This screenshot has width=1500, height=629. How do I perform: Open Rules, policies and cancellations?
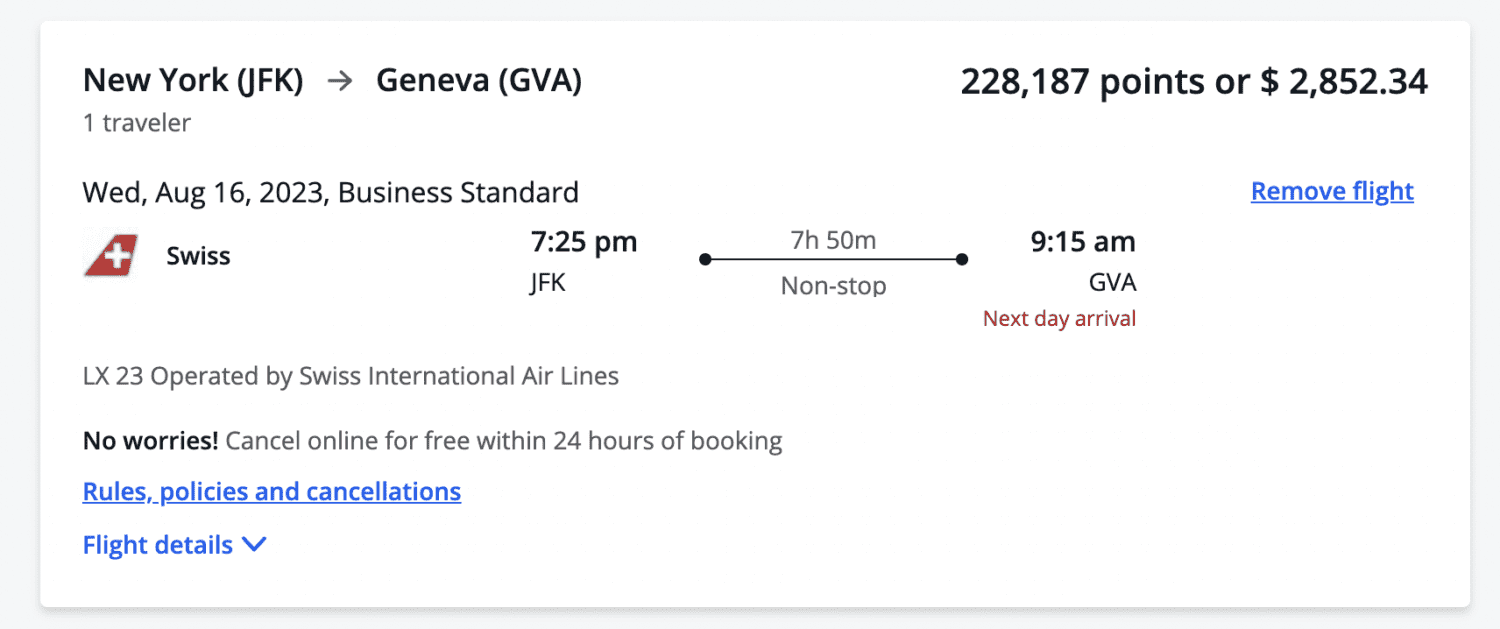coord(271,491)
